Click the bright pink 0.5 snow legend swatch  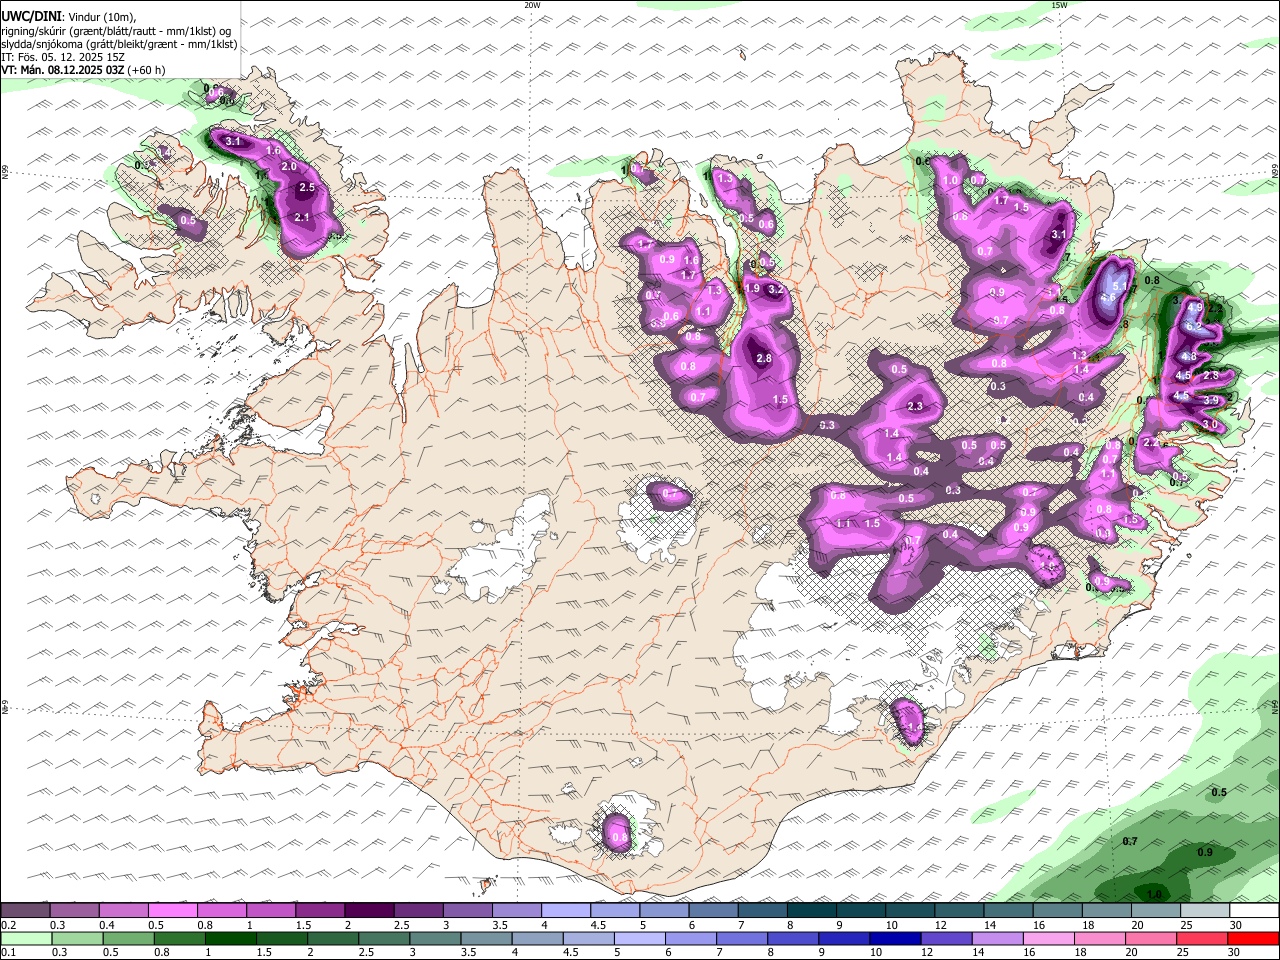(x=172, y=911)
